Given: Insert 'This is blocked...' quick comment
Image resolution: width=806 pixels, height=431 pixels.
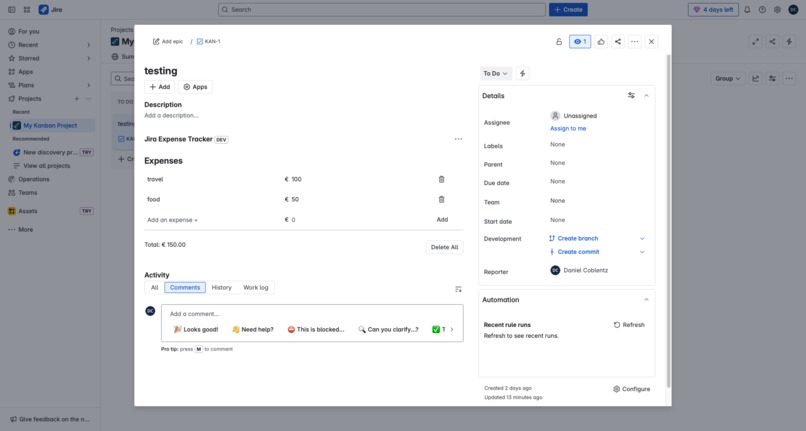Looking at the screenshot, I should 316,330.
